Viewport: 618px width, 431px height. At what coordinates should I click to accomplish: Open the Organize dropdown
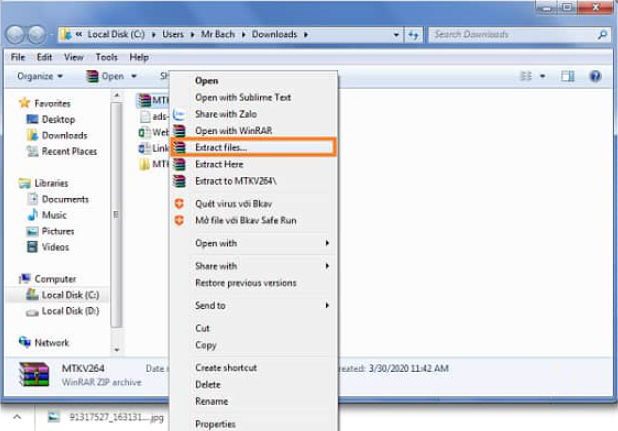[x=40, y=76]
